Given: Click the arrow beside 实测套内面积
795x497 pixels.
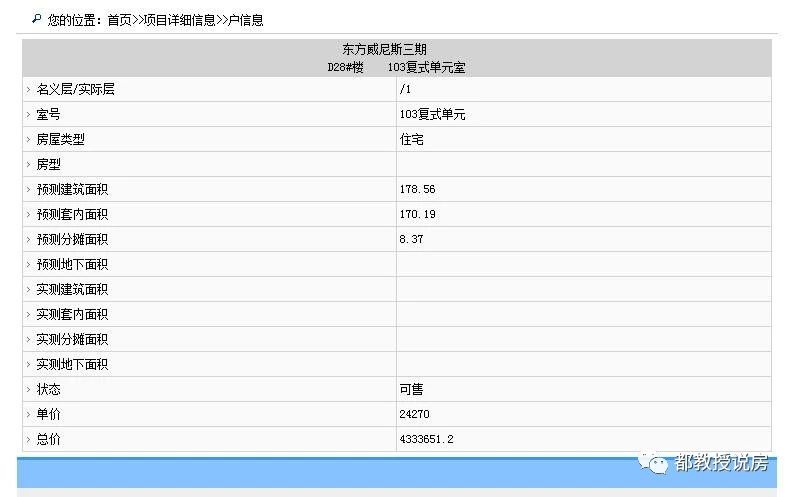Looking at the screenshot, I should click(x=28, y=314).
